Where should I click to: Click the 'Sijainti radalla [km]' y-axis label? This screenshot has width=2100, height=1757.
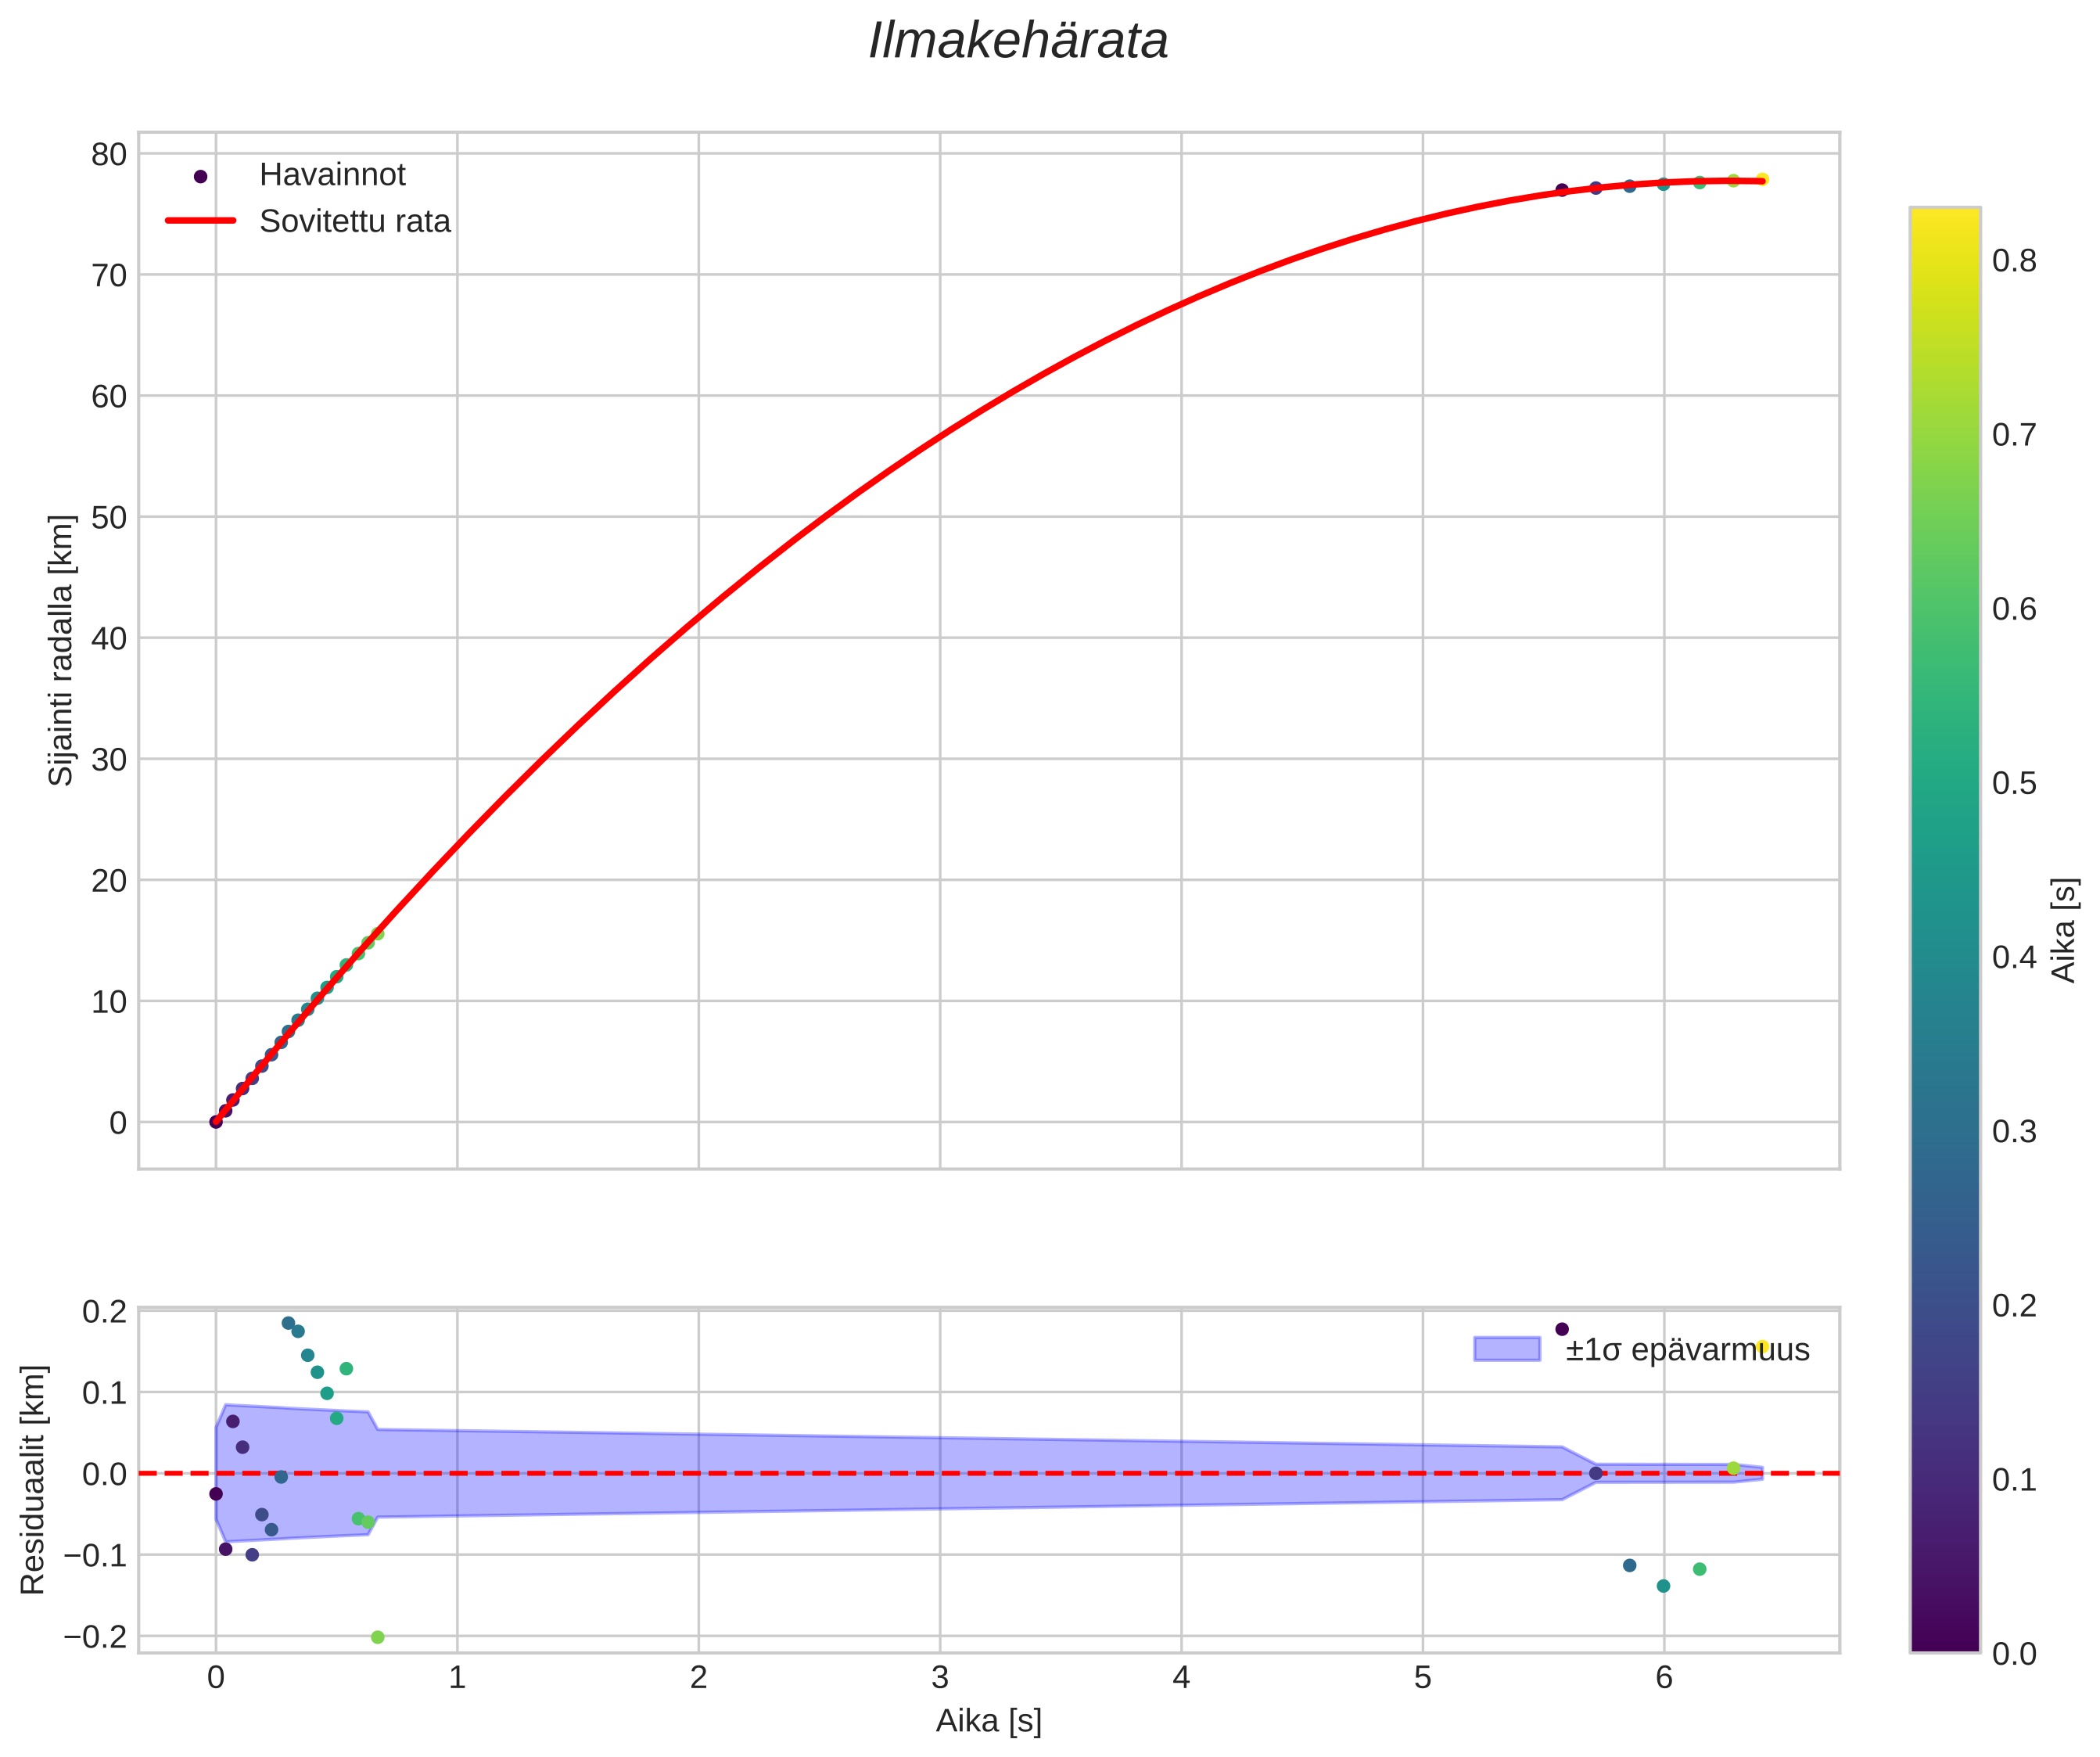pyautogui.click(x=61, y=650)
